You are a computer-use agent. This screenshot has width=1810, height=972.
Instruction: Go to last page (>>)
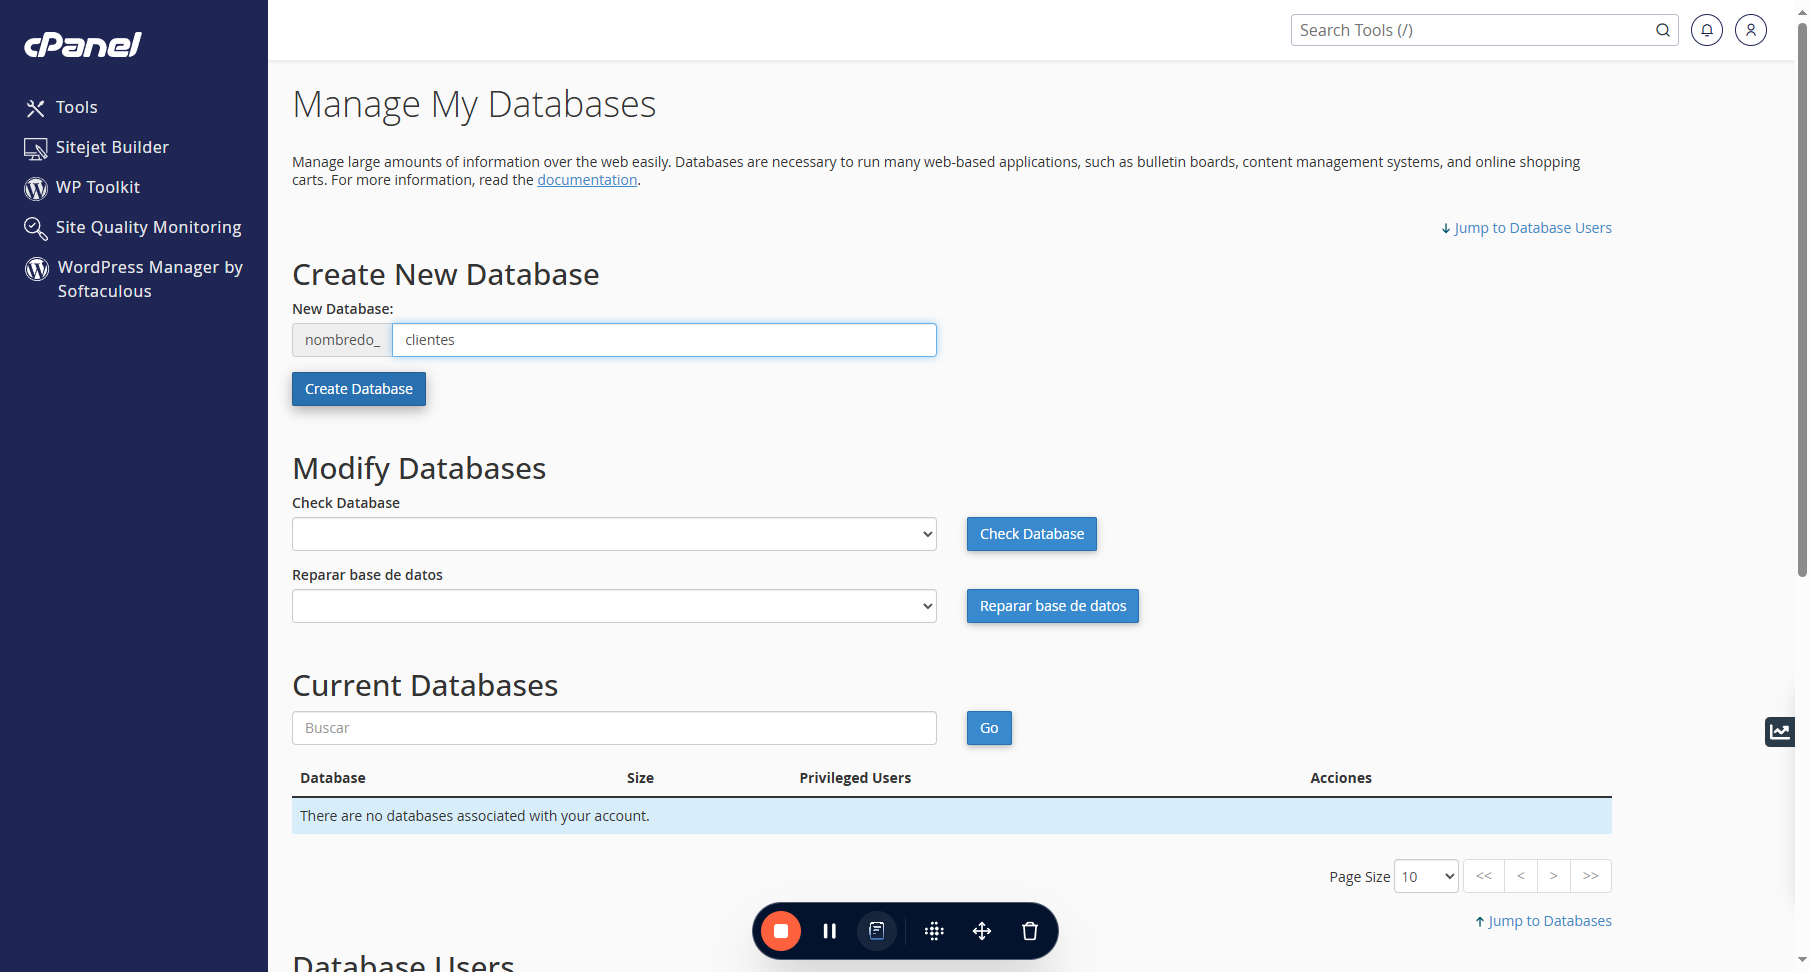[1591, 876]
